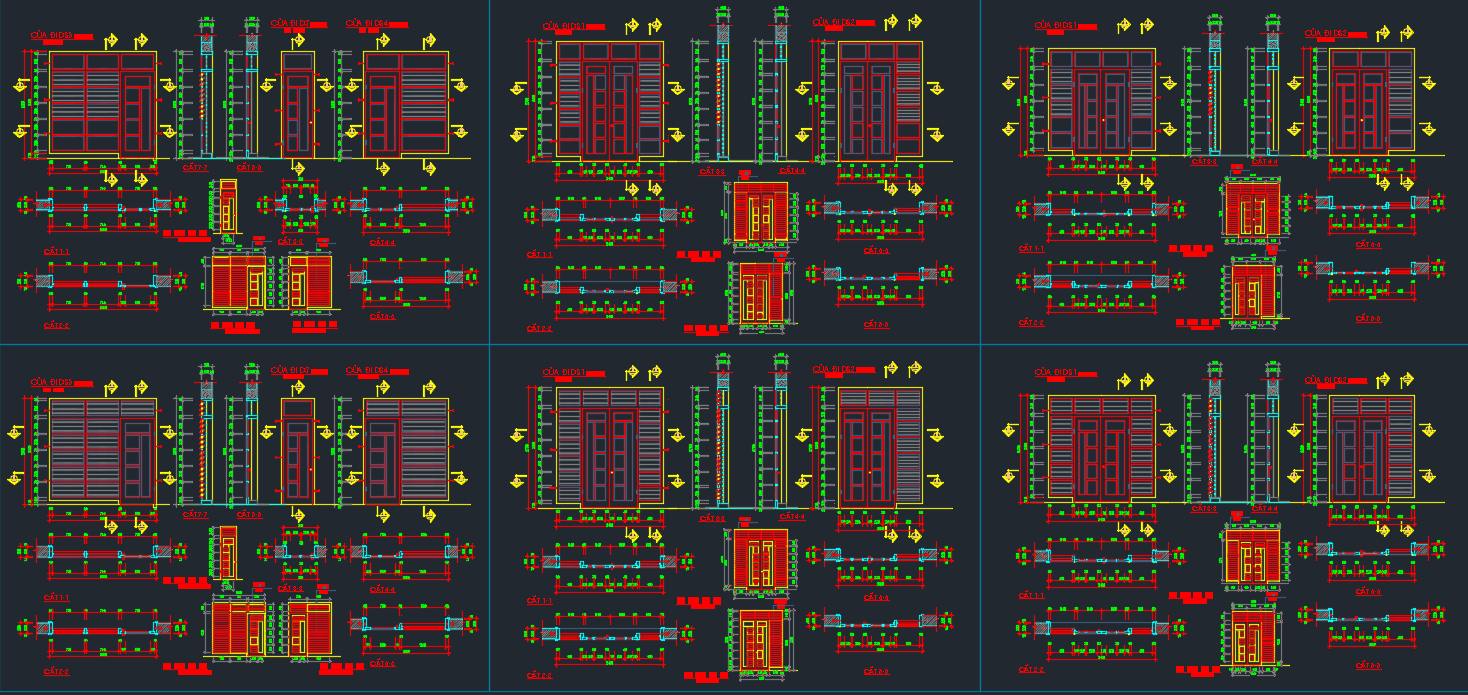This screenshot has width=1468, height=695.
Task: Click the CẮT 2-2 label in top-left sheet
Action: pos(56,325)
